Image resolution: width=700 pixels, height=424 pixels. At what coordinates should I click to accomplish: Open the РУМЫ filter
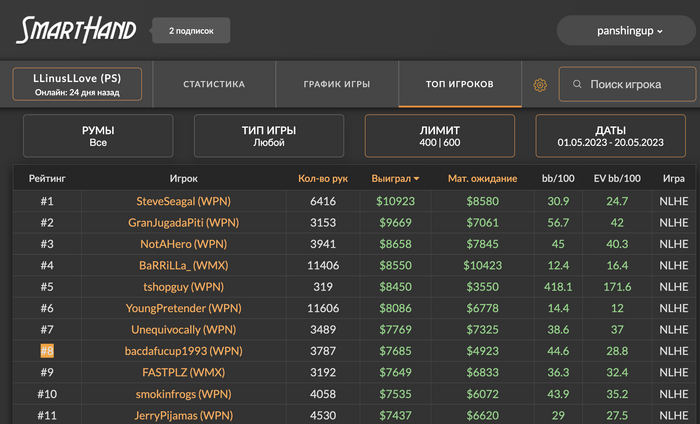(x=98, y=136)
